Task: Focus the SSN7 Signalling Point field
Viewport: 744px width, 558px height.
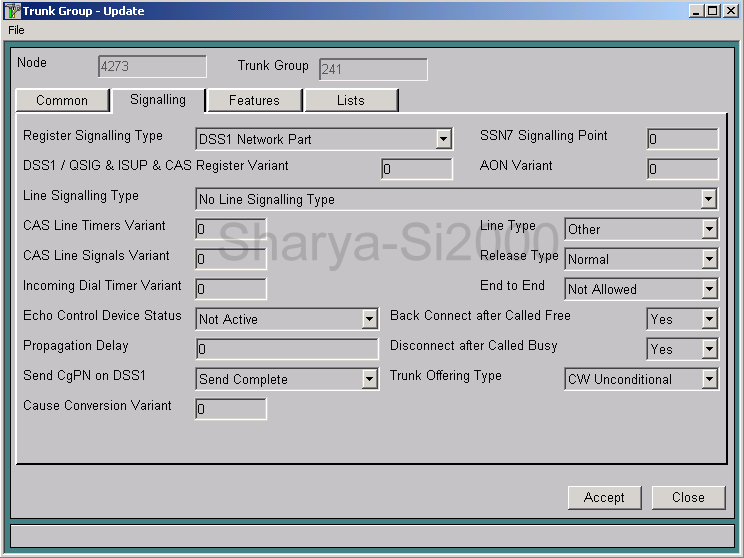Action: point(682,140)
